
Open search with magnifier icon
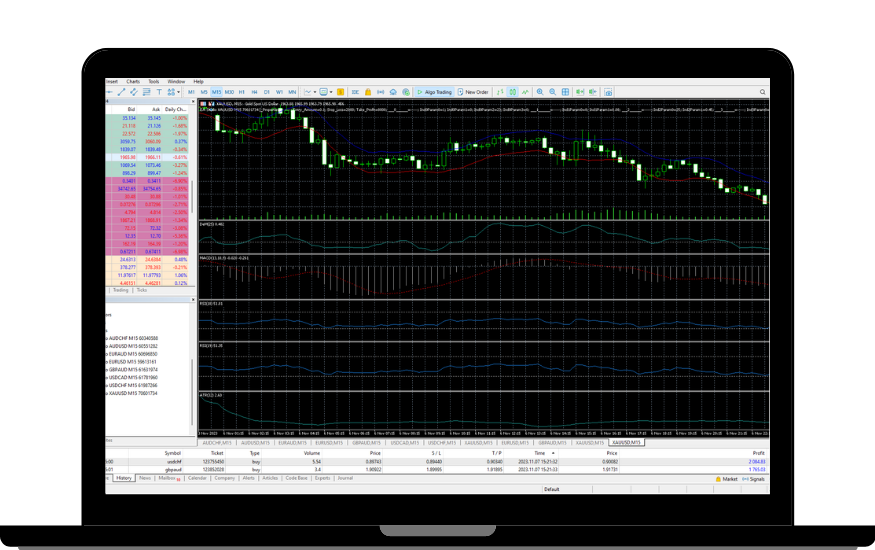(762, 92)
